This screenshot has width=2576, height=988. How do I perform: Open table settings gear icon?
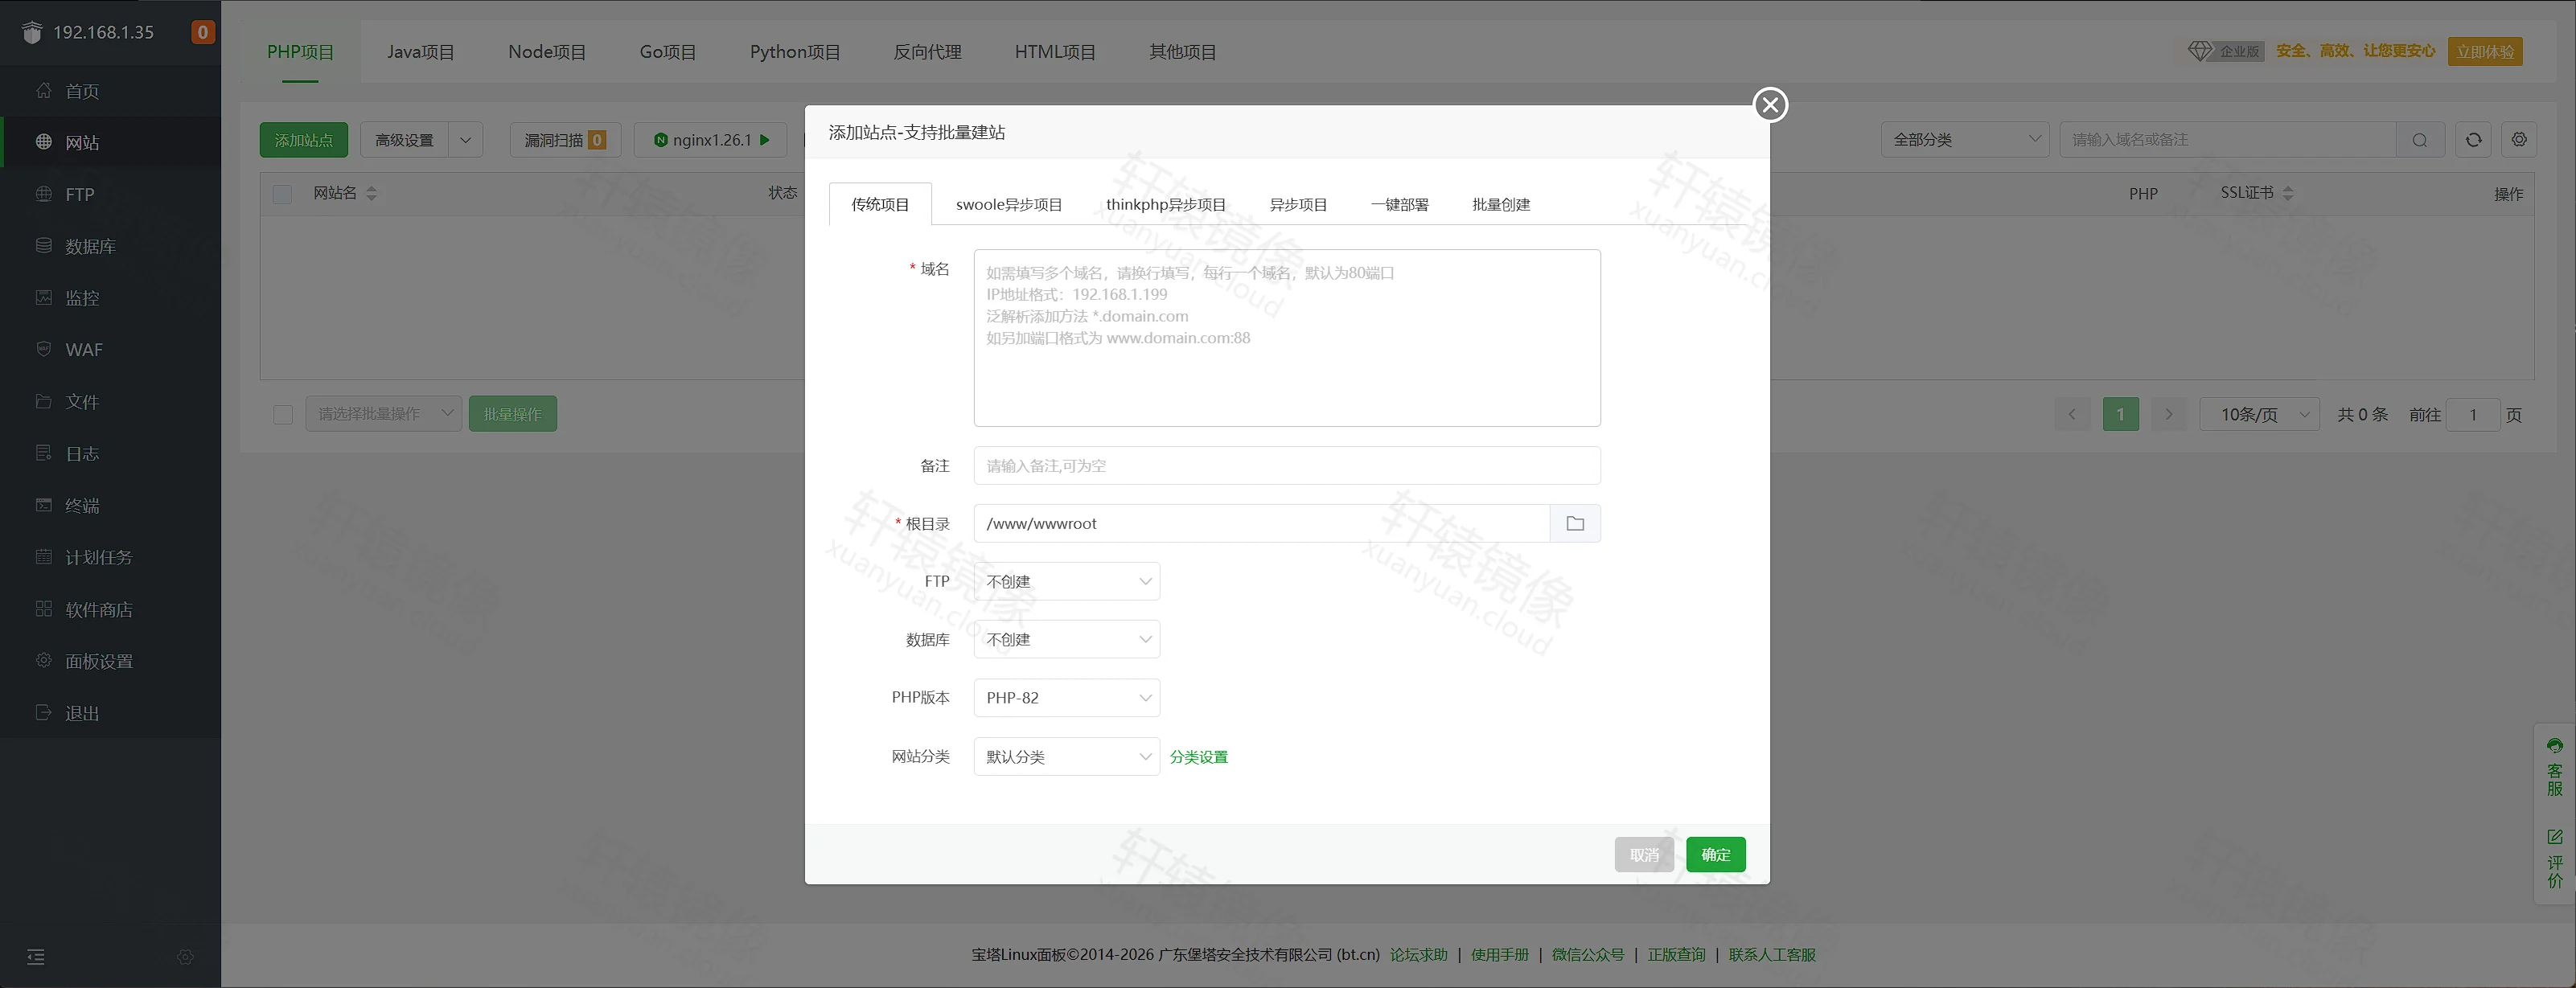click(2519, 140)
